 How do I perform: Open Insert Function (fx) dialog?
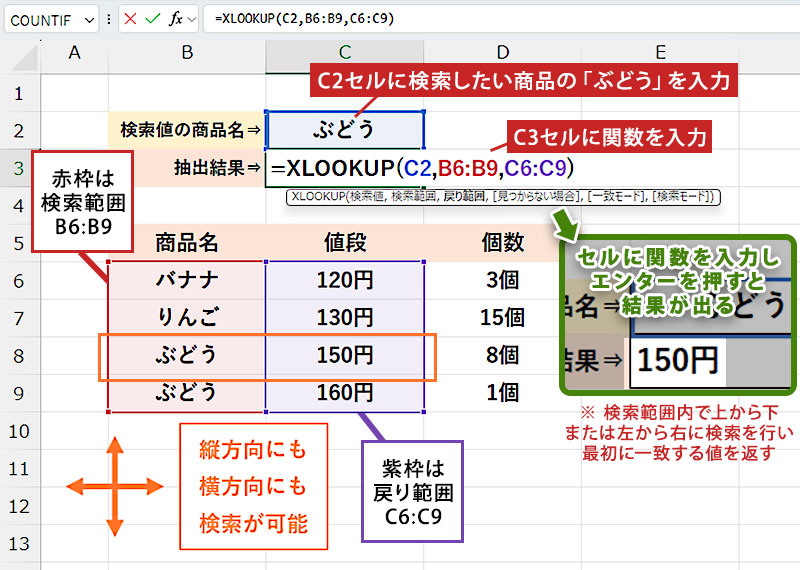pos(177,18)
